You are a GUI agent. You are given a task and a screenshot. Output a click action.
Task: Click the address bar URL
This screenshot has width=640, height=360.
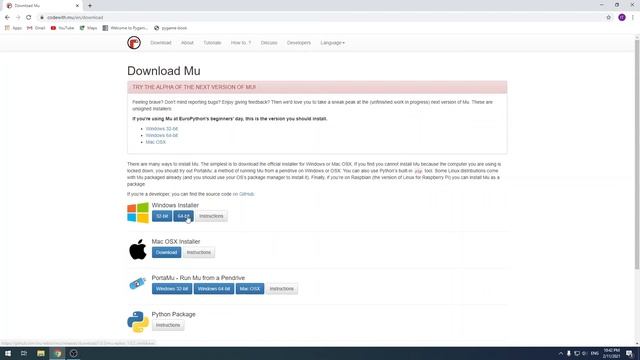(75, 18)
